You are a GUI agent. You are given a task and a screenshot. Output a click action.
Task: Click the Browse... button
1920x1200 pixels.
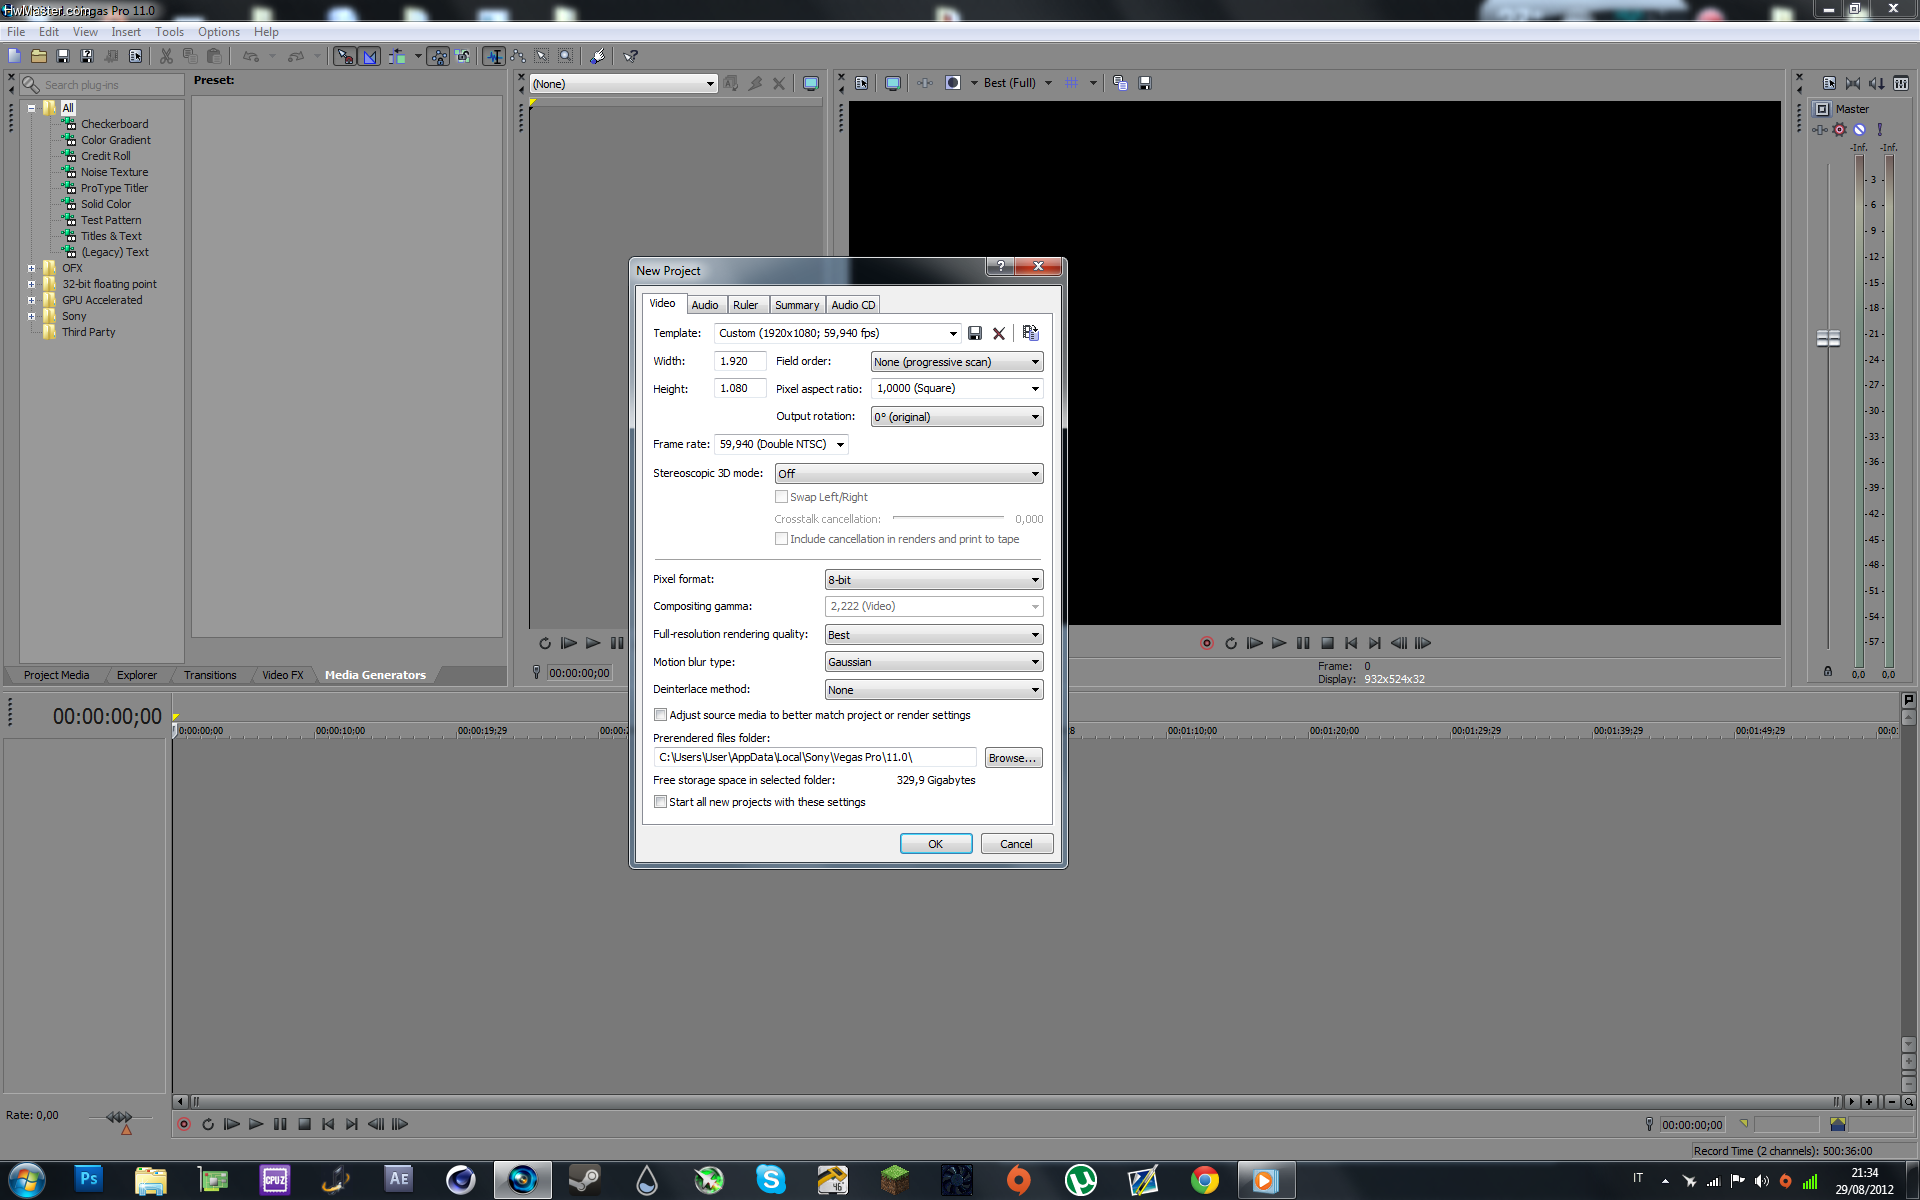click(1013, 758)
